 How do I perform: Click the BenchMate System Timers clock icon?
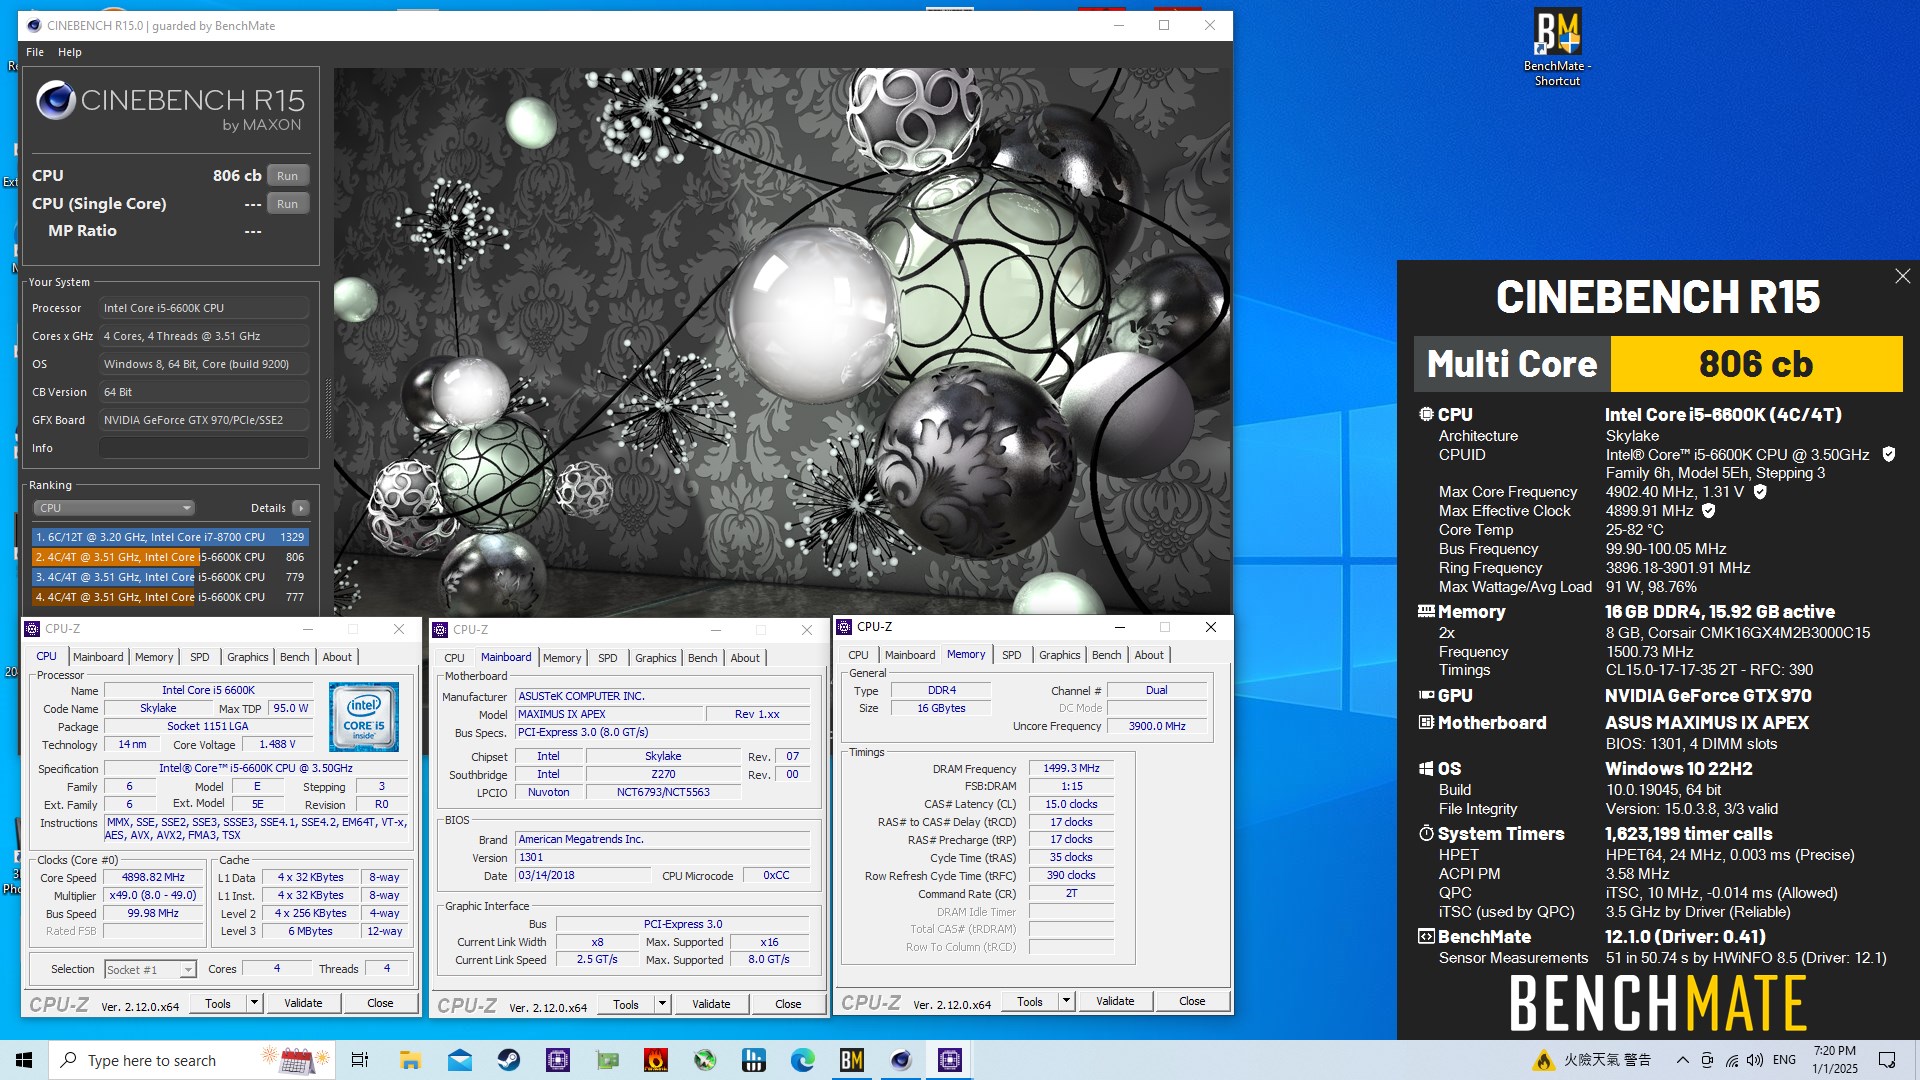tap(1426, 833)
